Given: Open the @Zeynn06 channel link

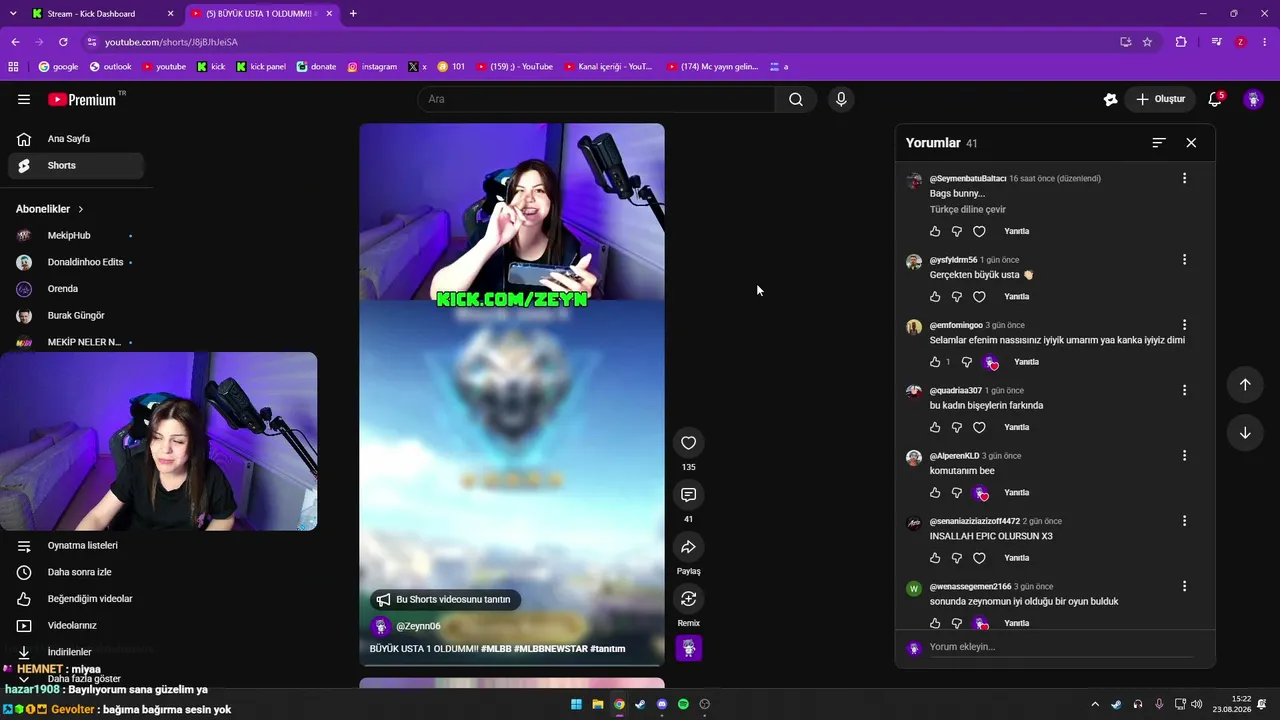Looking at the screenshot, I should [418, 626].
